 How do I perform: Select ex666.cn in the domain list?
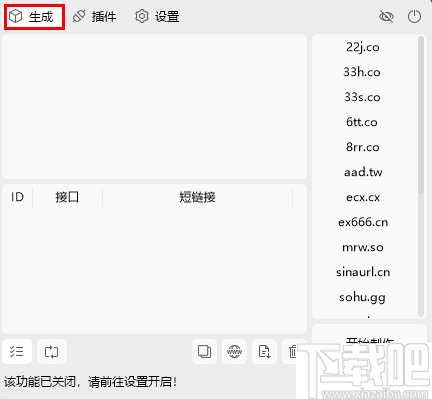pyautogui.click(x=363, y=222)
